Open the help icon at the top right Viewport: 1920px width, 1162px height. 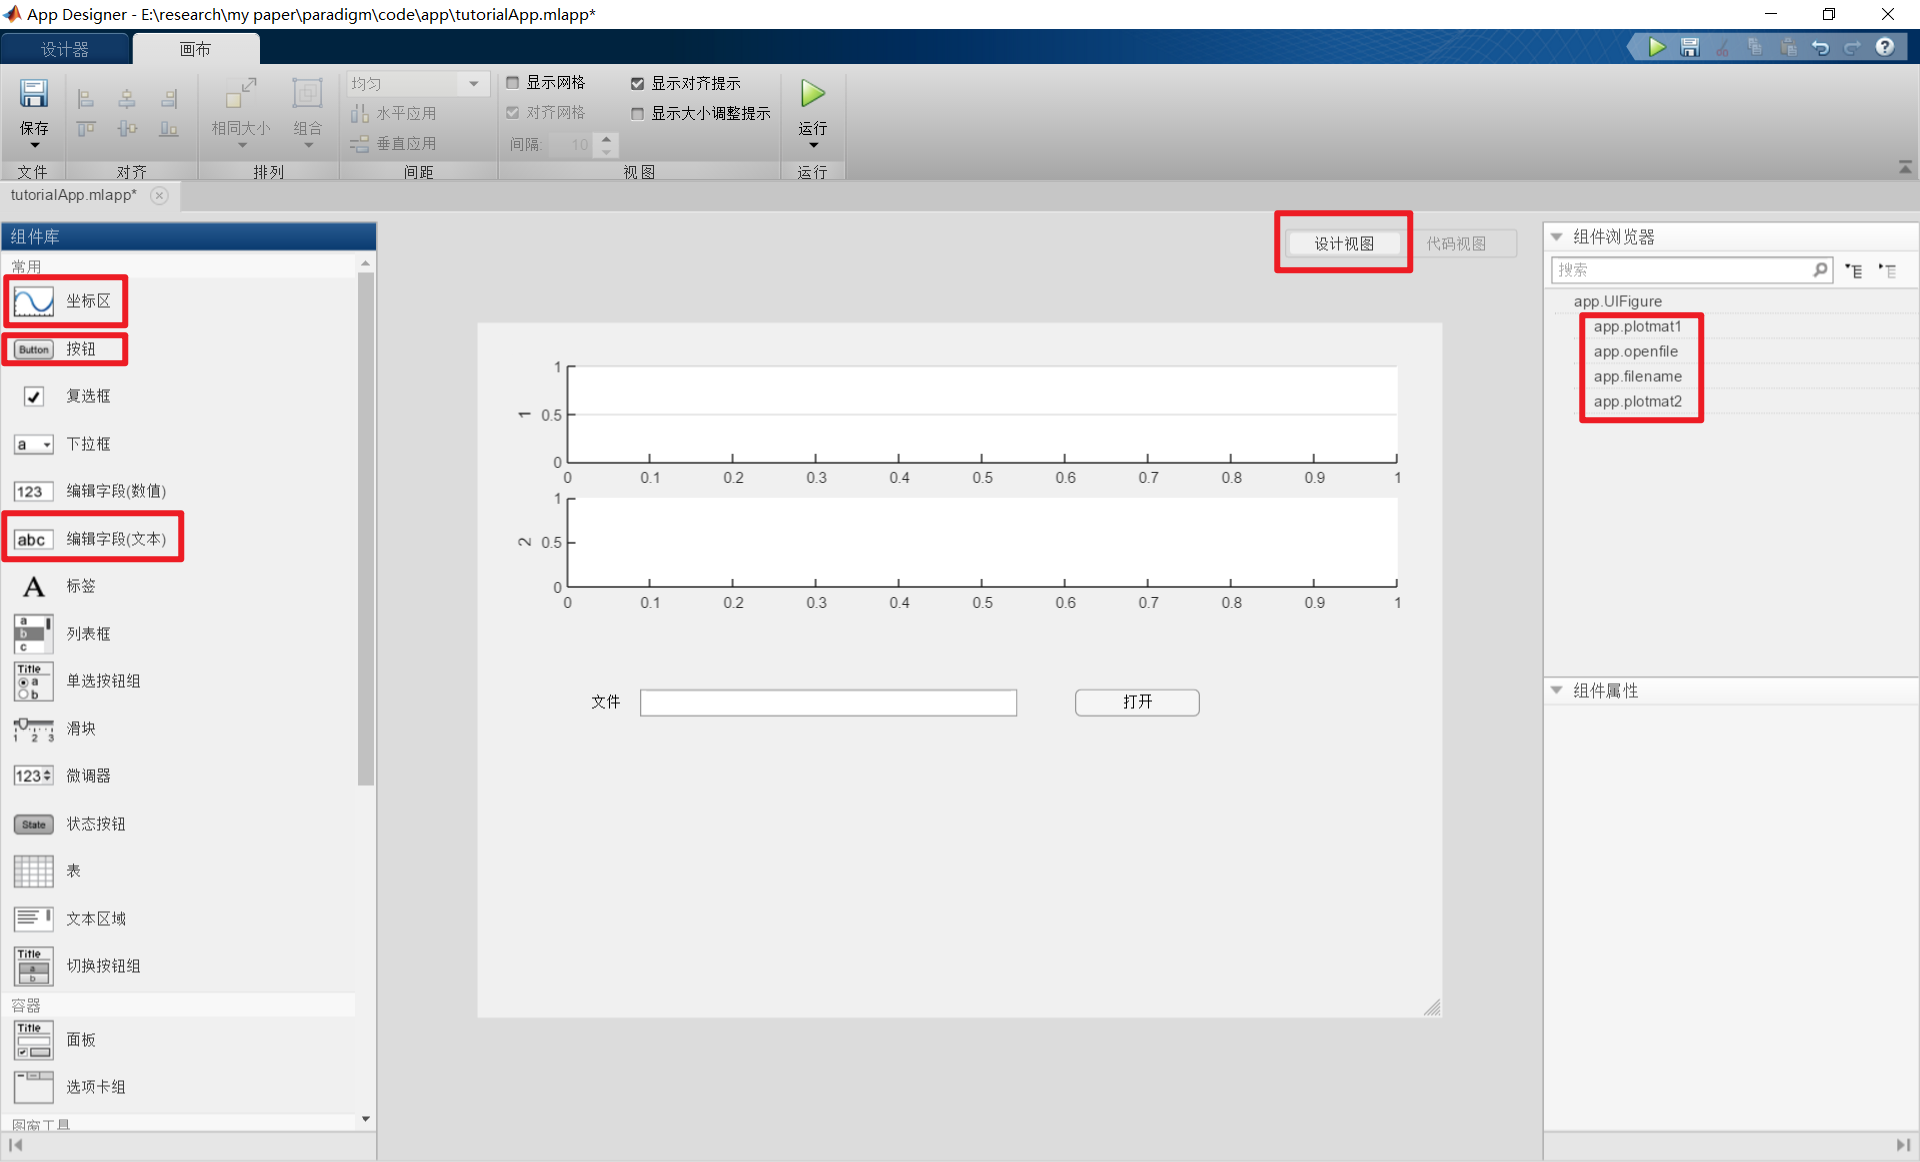(1886, 47)
